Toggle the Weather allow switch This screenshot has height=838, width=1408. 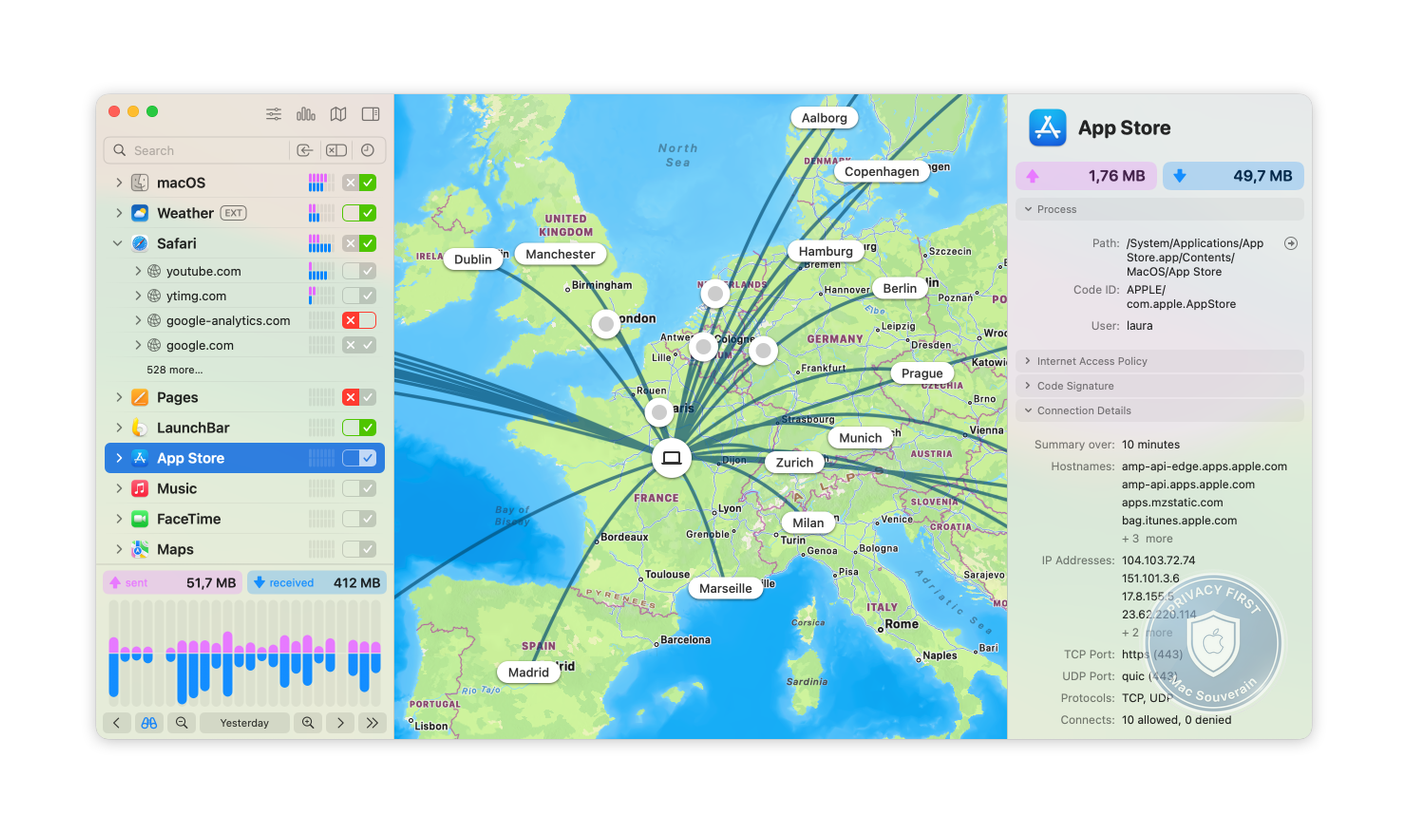pyautogui.click(x=359, y=213)
